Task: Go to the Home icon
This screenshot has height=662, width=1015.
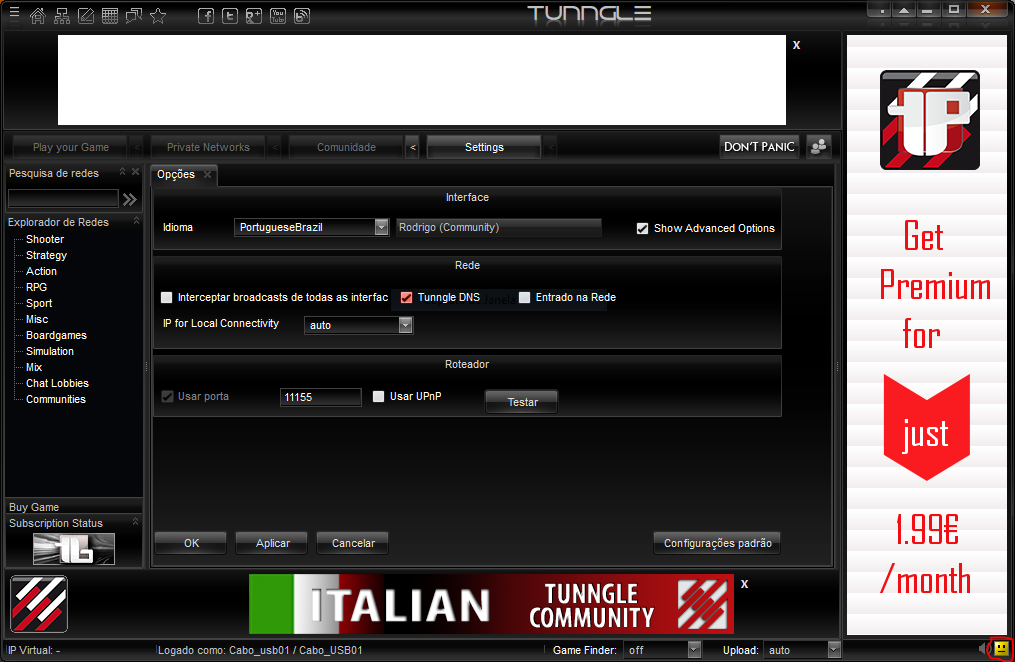Action: click(x=38, y=16)
